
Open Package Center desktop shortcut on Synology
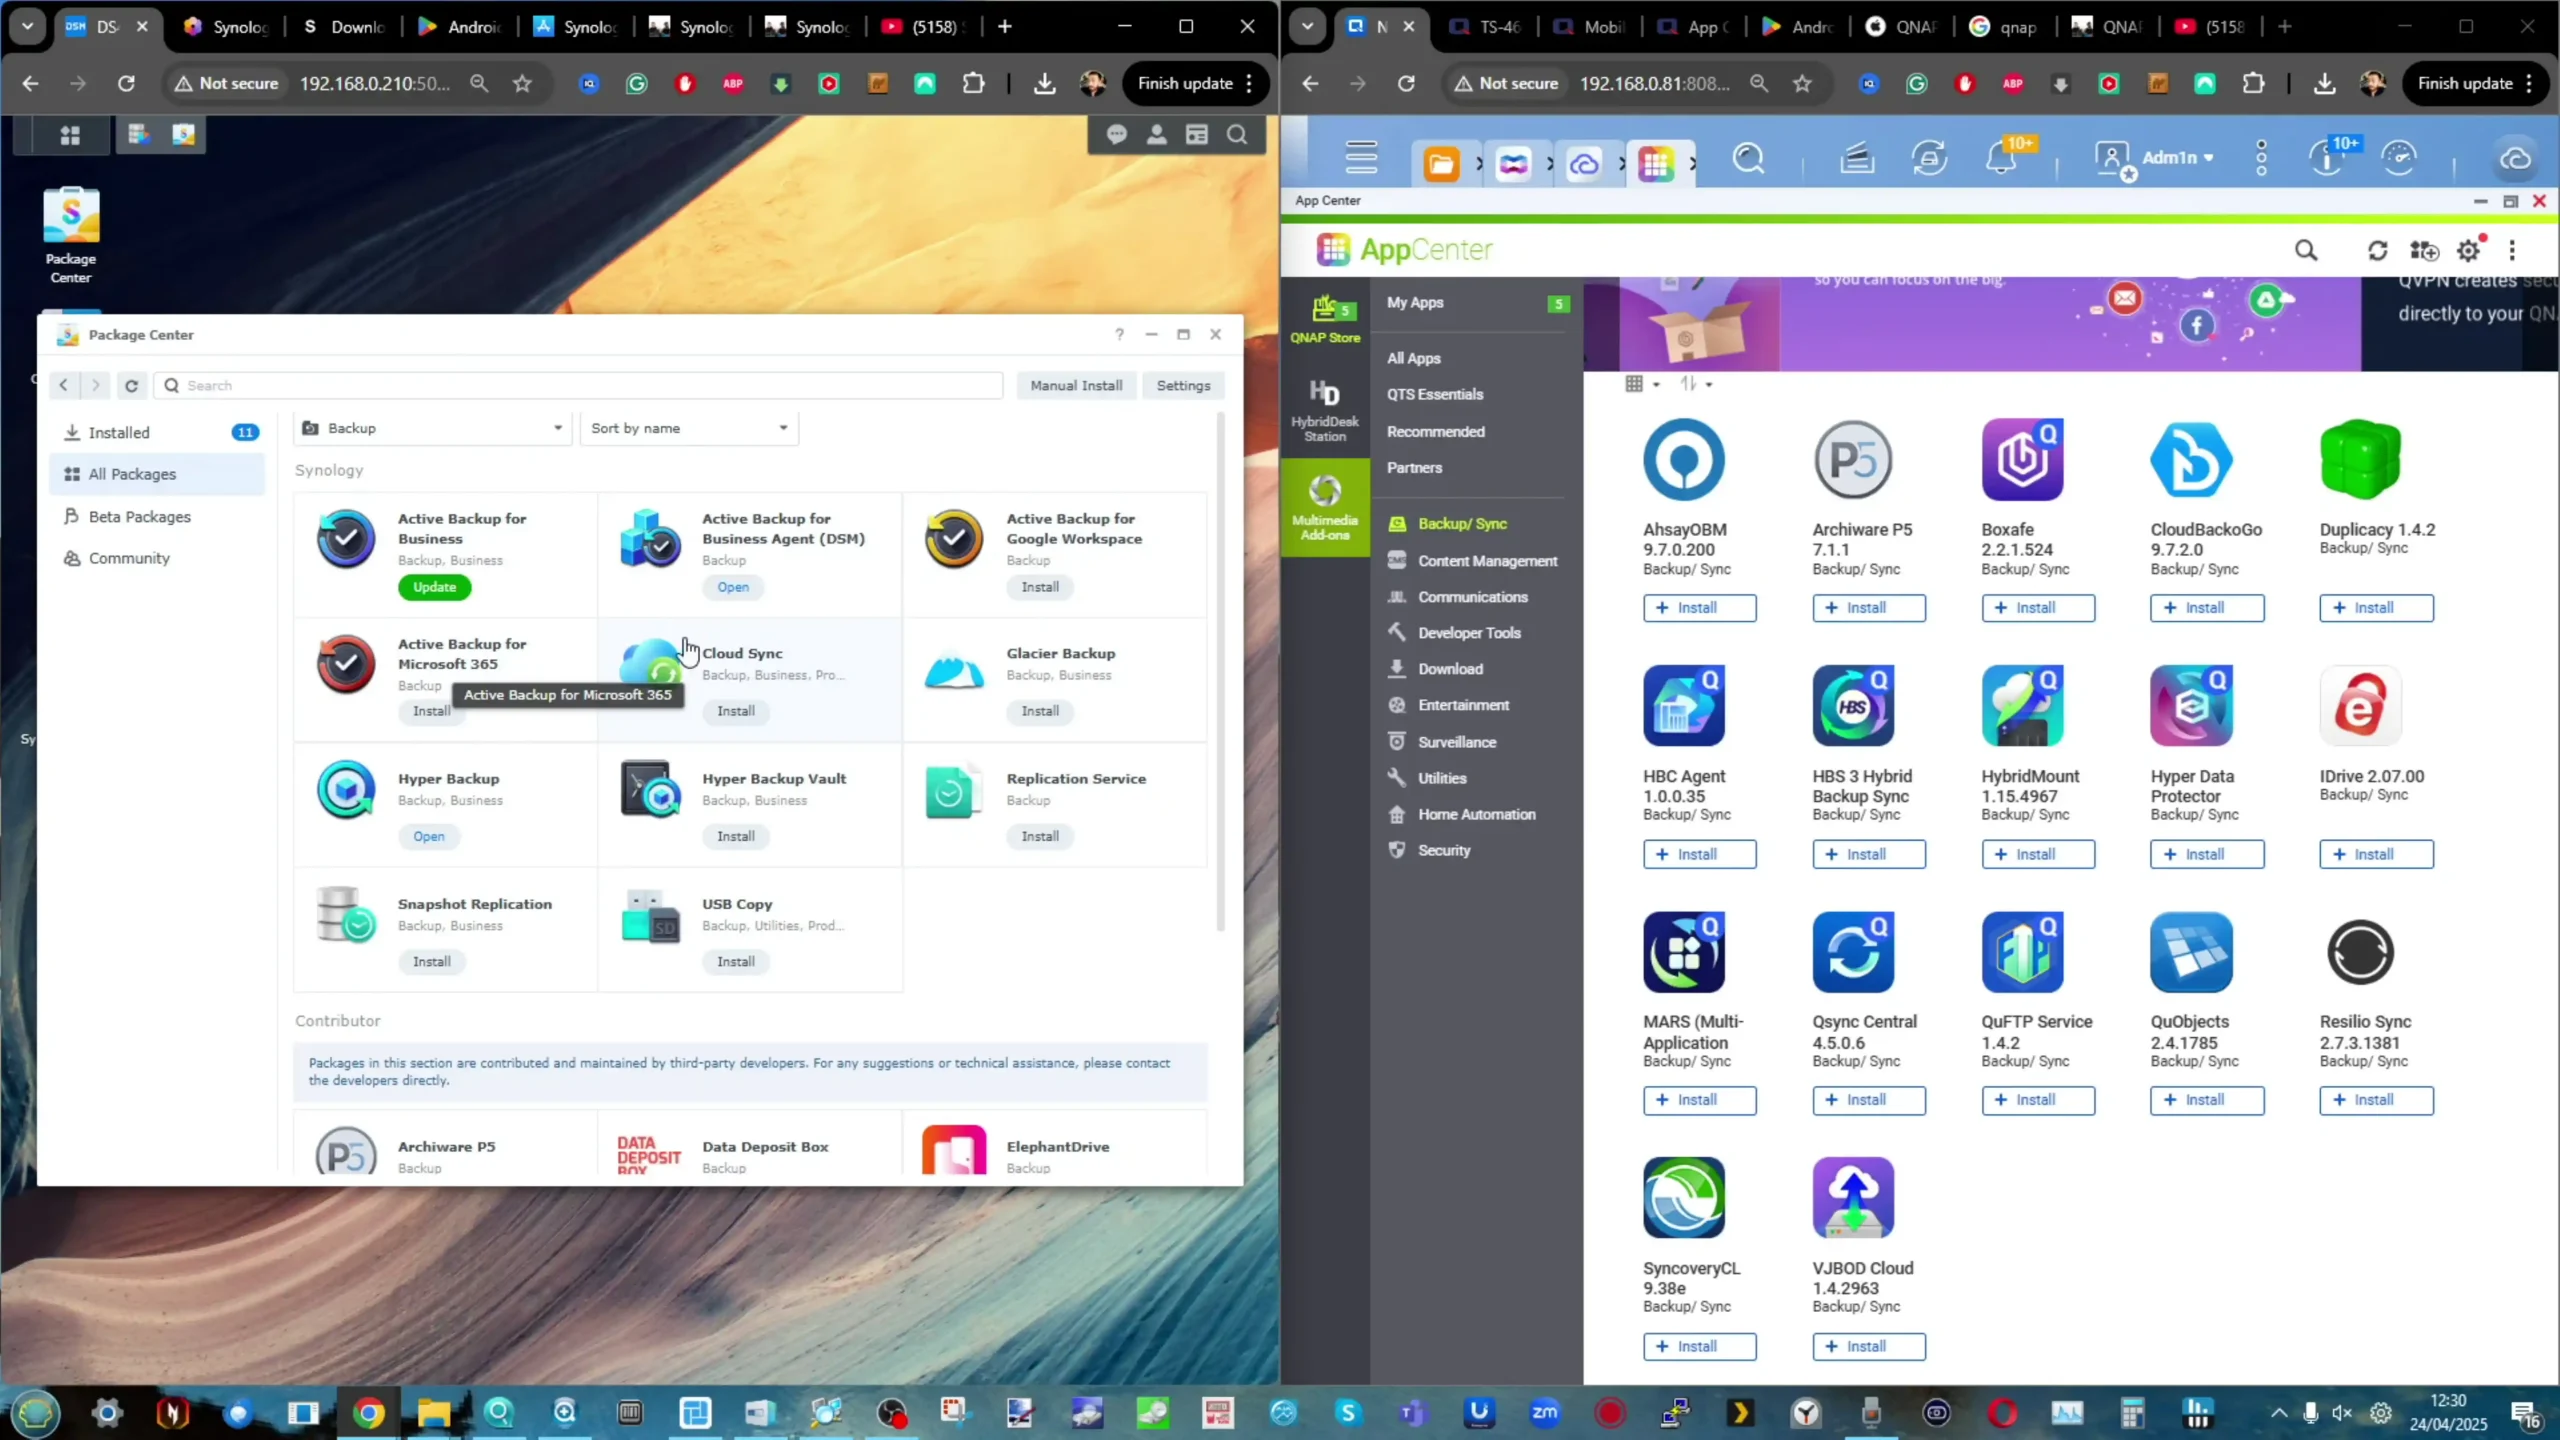71,235
